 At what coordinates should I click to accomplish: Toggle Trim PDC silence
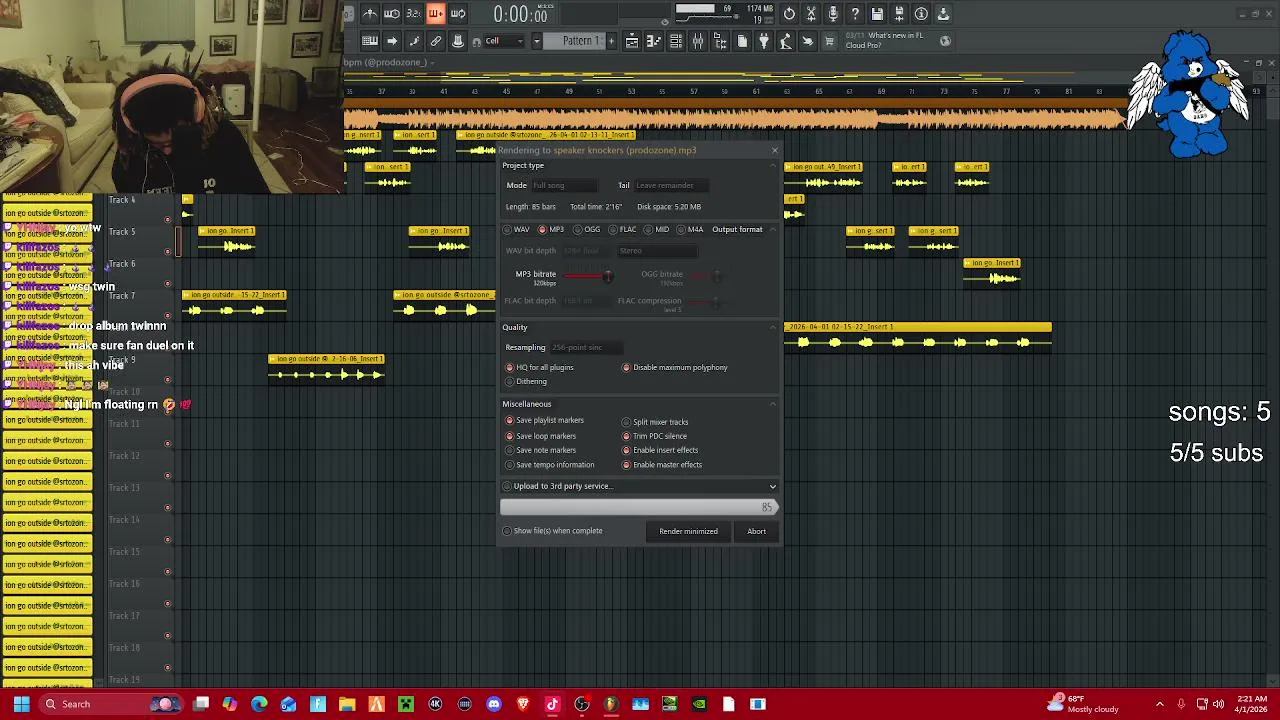655,436
